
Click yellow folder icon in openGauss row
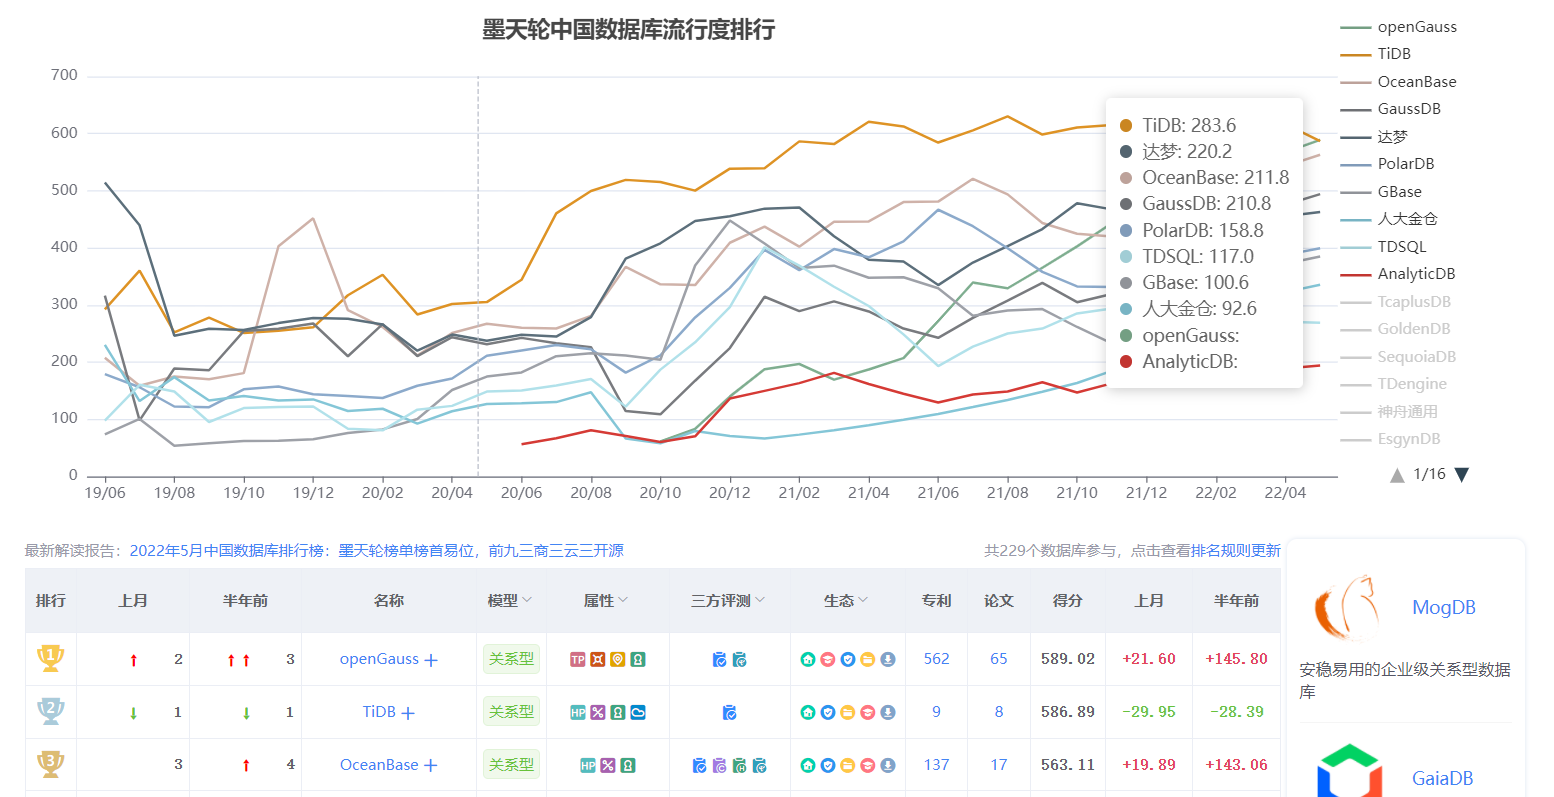tap(868, 659)
